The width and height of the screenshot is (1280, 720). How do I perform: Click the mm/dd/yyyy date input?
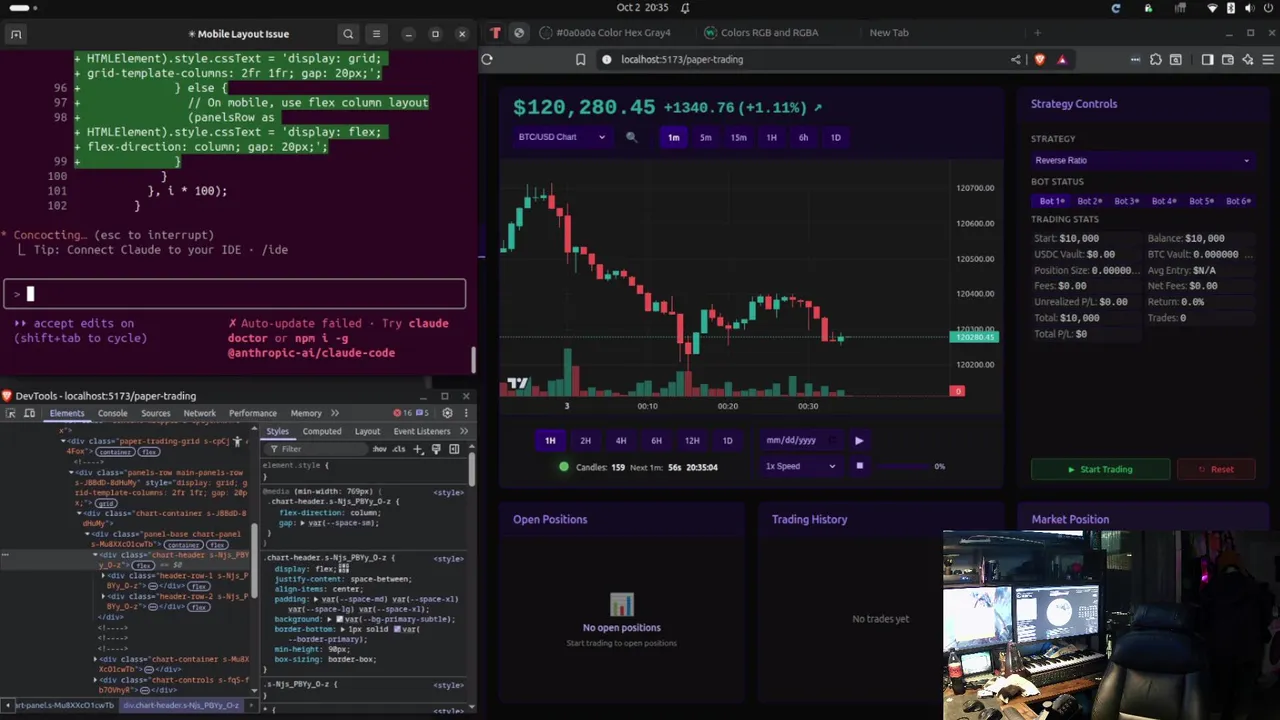[x=801, y=440]
